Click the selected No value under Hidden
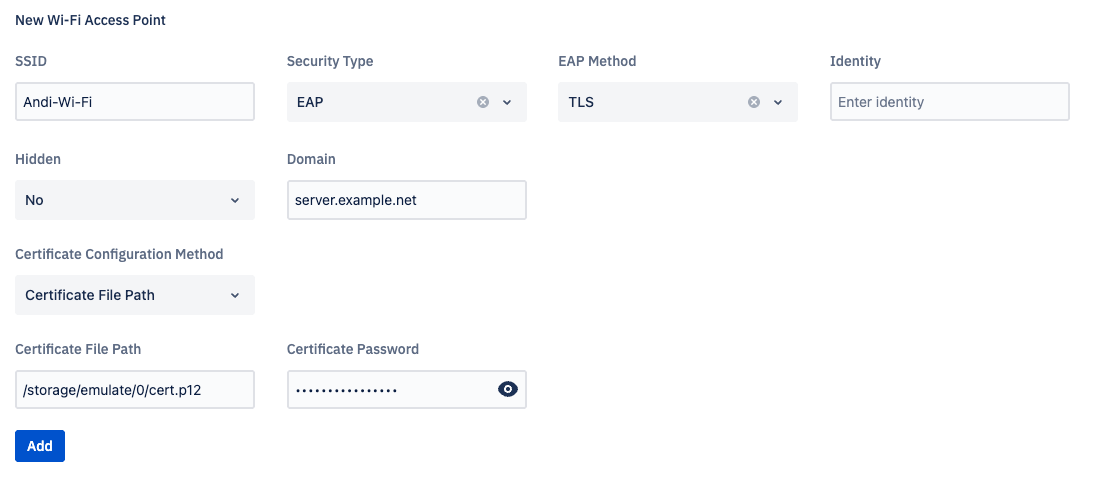1094x492 pixels. click(35, 200)
